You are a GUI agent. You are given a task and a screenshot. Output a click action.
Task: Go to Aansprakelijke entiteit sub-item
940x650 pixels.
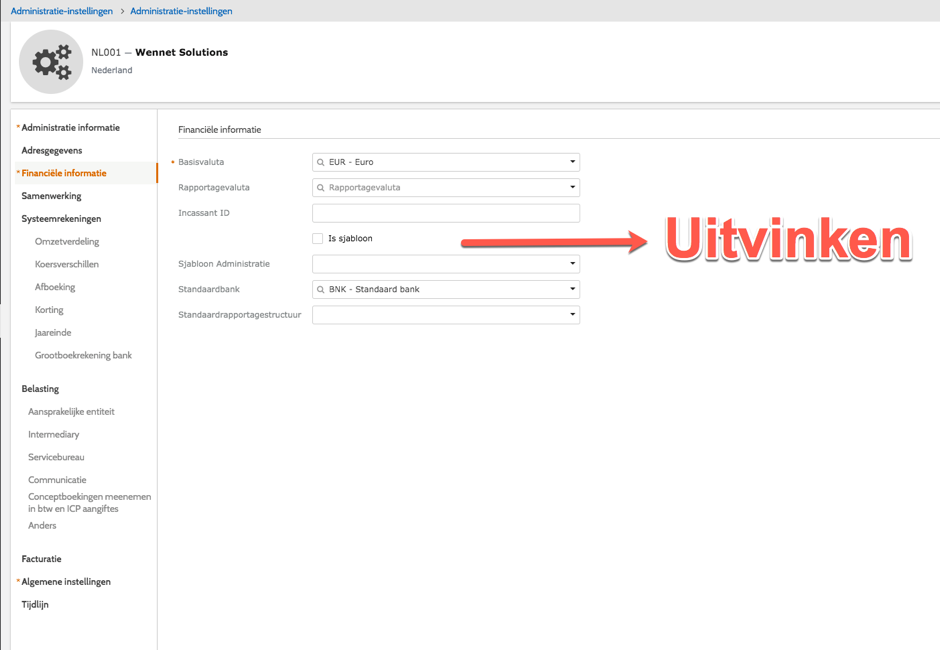(71, 412)
